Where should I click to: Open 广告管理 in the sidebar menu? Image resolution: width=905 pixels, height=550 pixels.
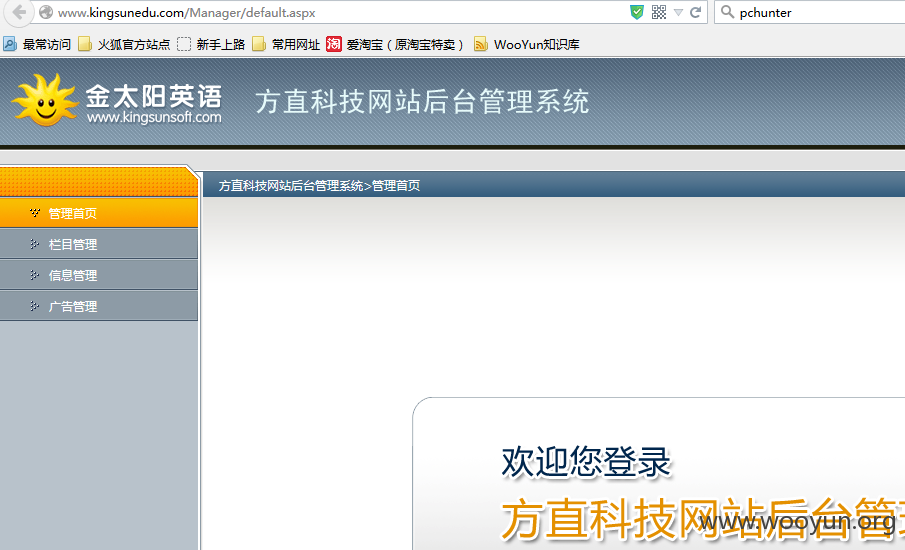point(99,306)
